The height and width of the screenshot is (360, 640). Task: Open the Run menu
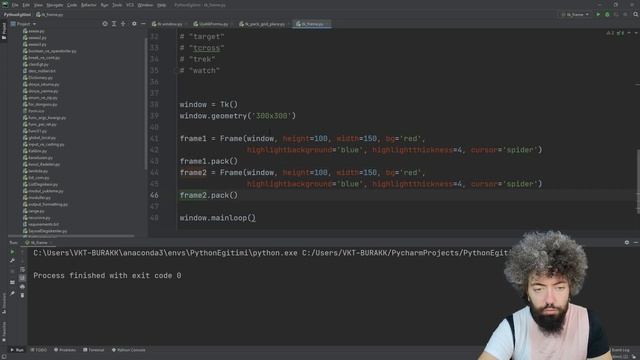[104, 5]
